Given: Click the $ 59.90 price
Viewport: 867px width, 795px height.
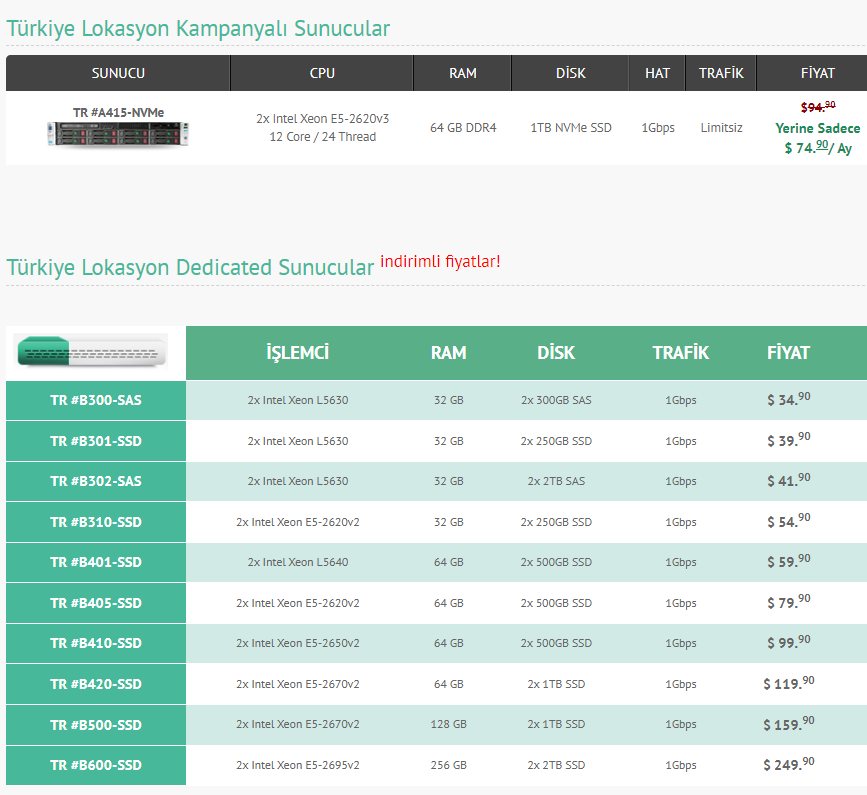Looking at the screenshot, I should pos(788,561).
